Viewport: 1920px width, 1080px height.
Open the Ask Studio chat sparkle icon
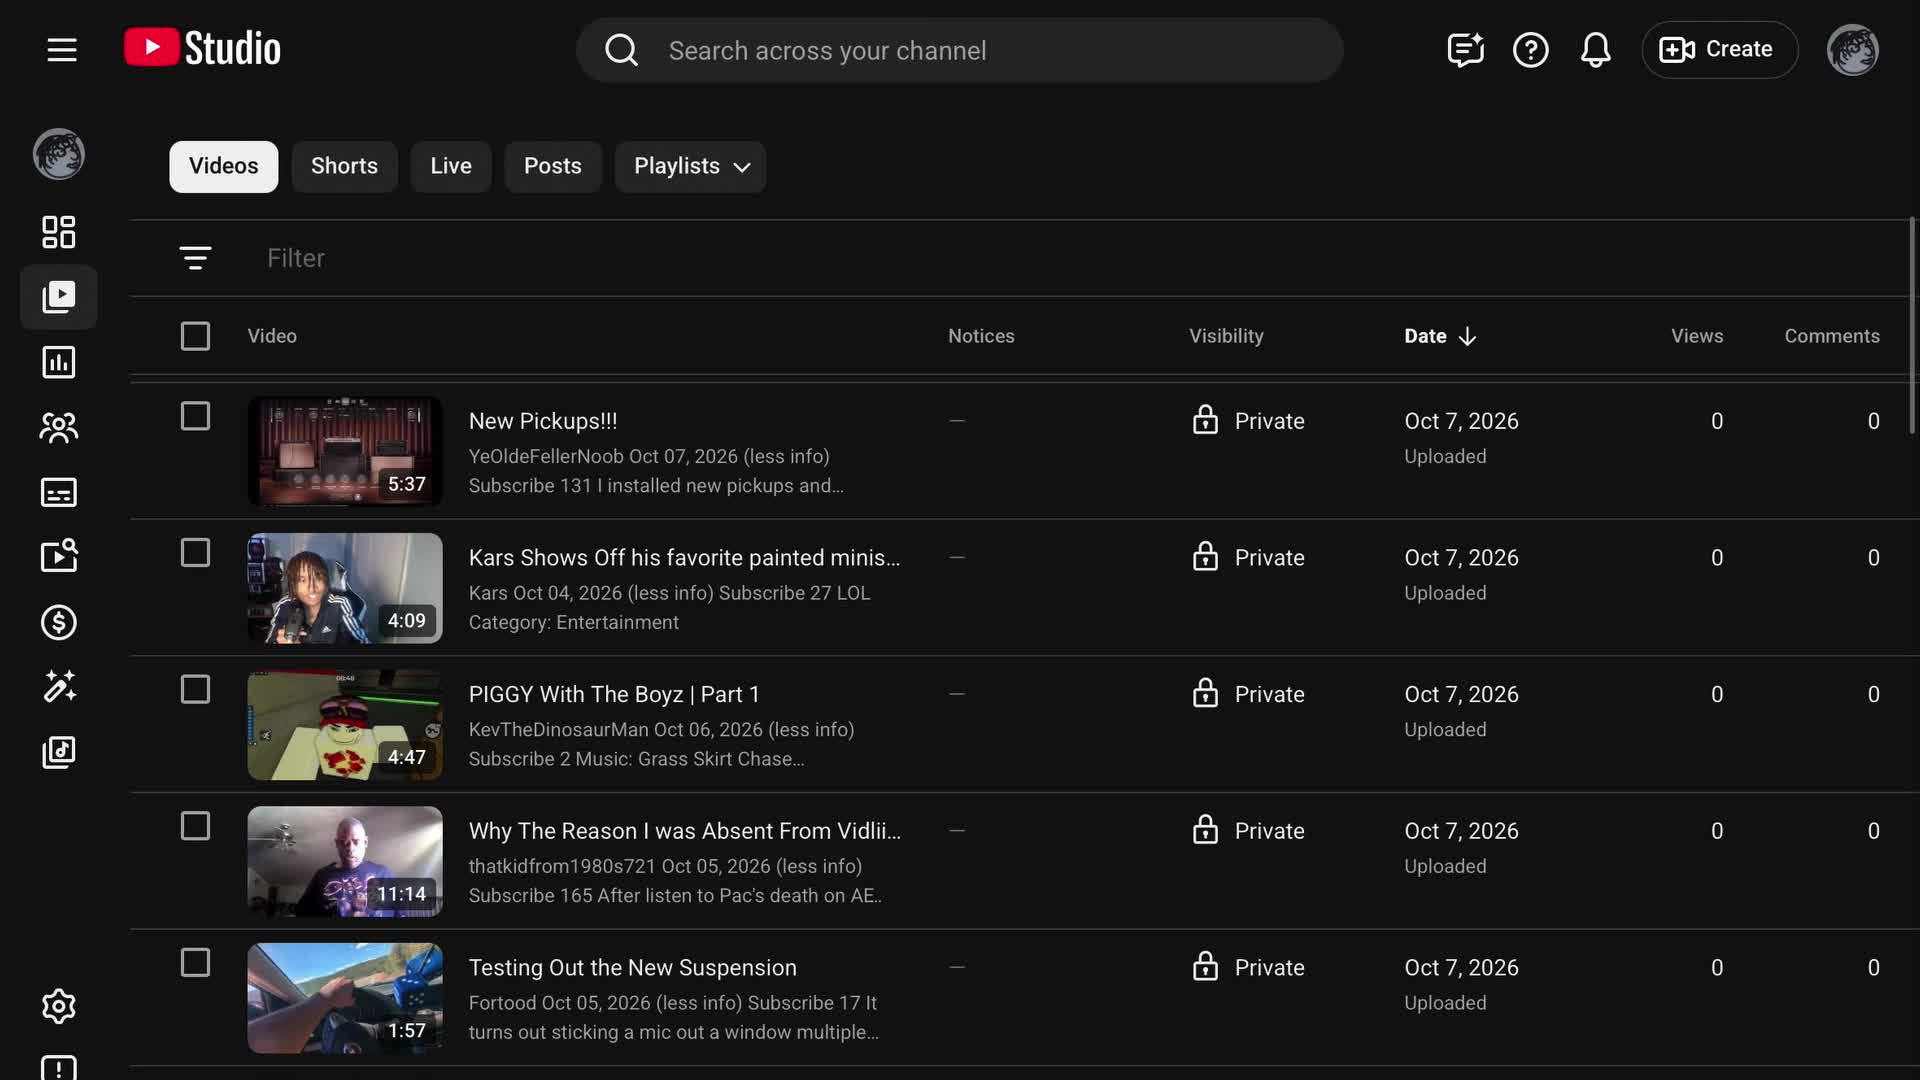click(1465, 50)
